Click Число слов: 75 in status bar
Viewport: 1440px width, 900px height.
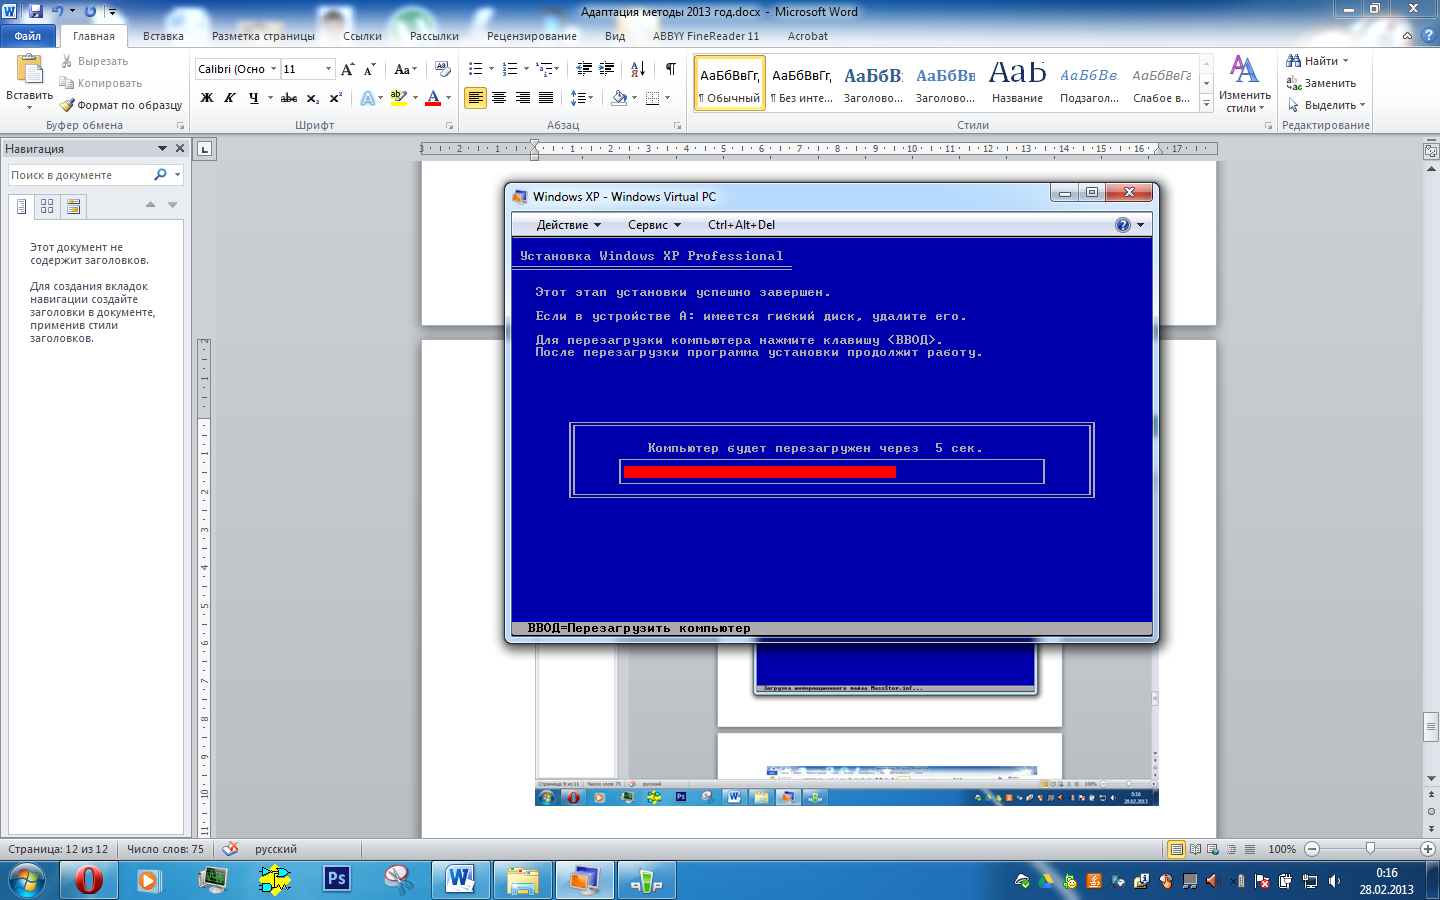coord(165,849)
